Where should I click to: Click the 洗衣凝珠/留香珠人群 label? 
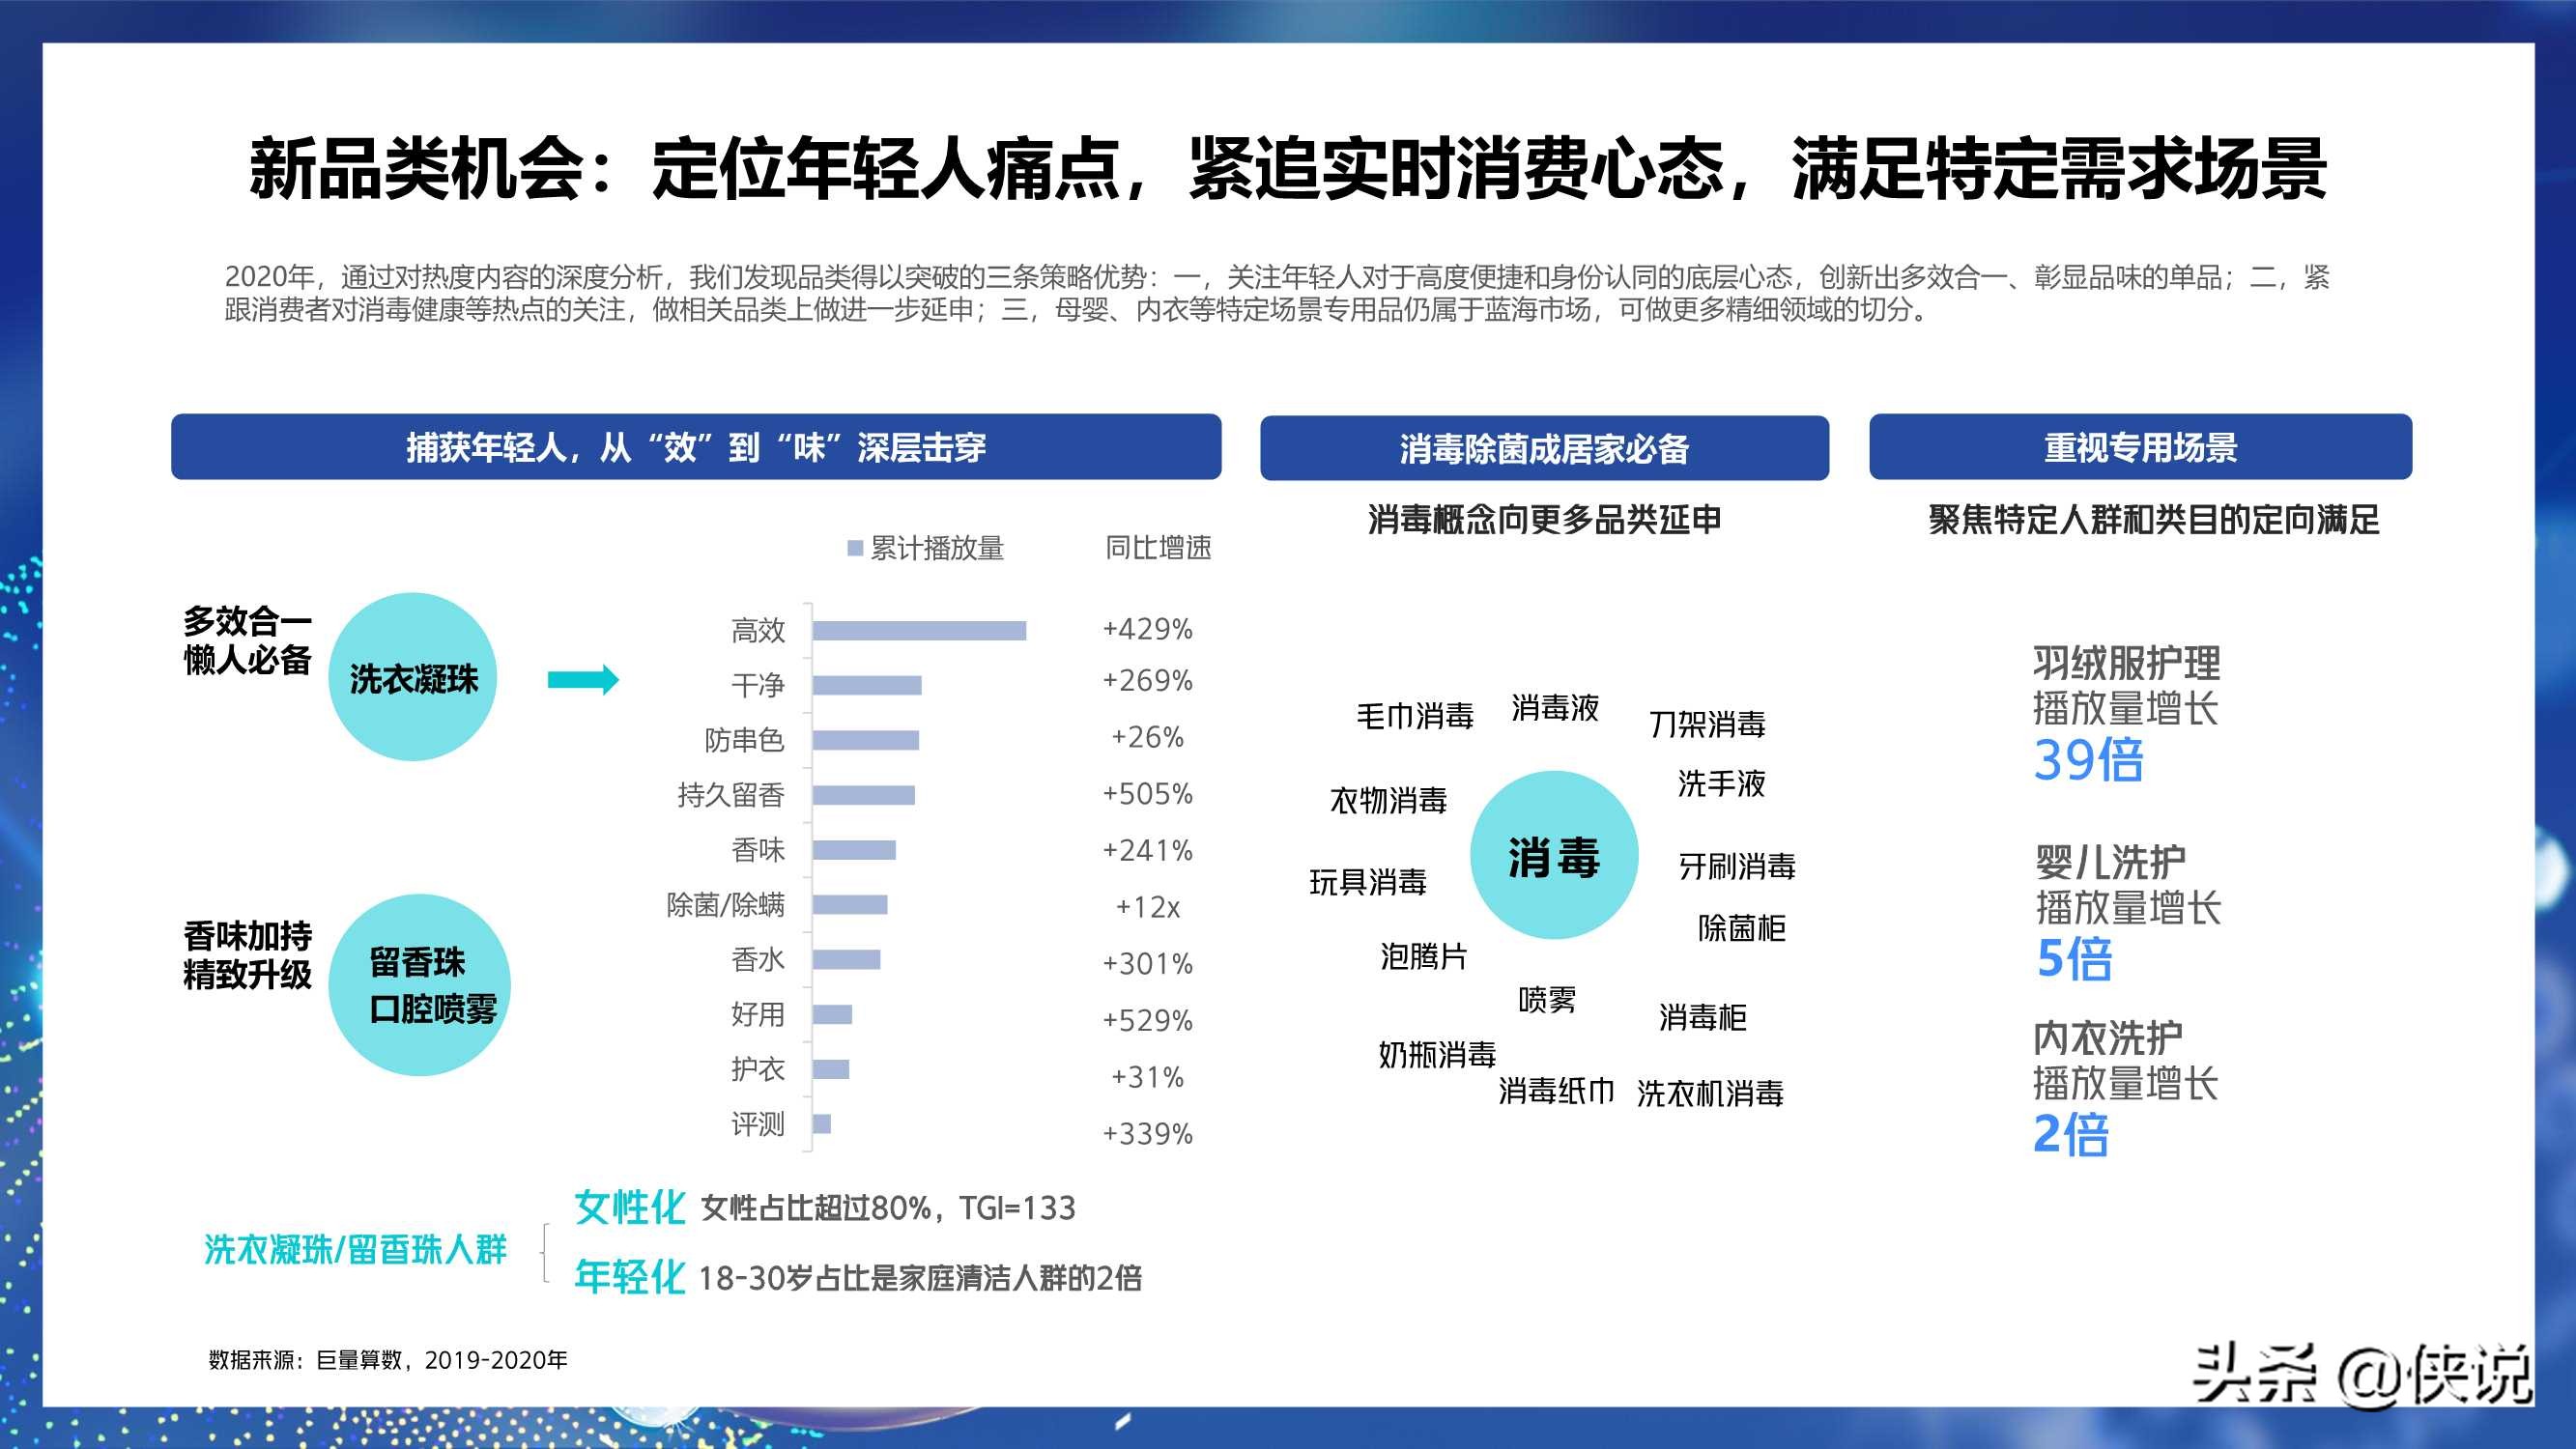tap(355, 1250)
